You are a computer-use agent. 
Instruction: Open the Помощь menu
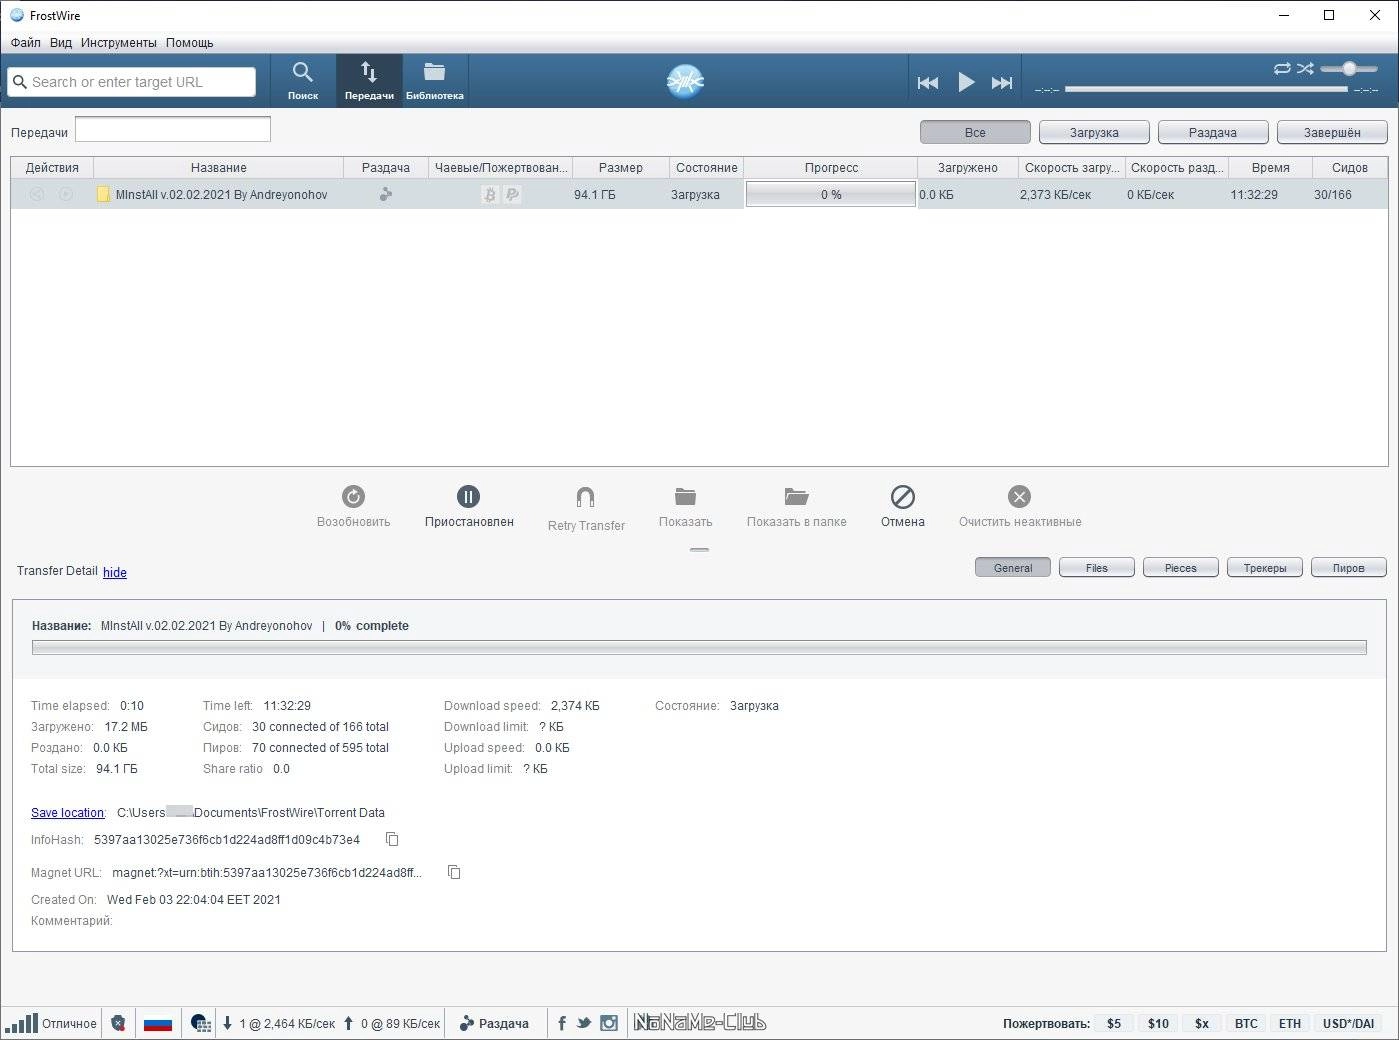point(190,43)
